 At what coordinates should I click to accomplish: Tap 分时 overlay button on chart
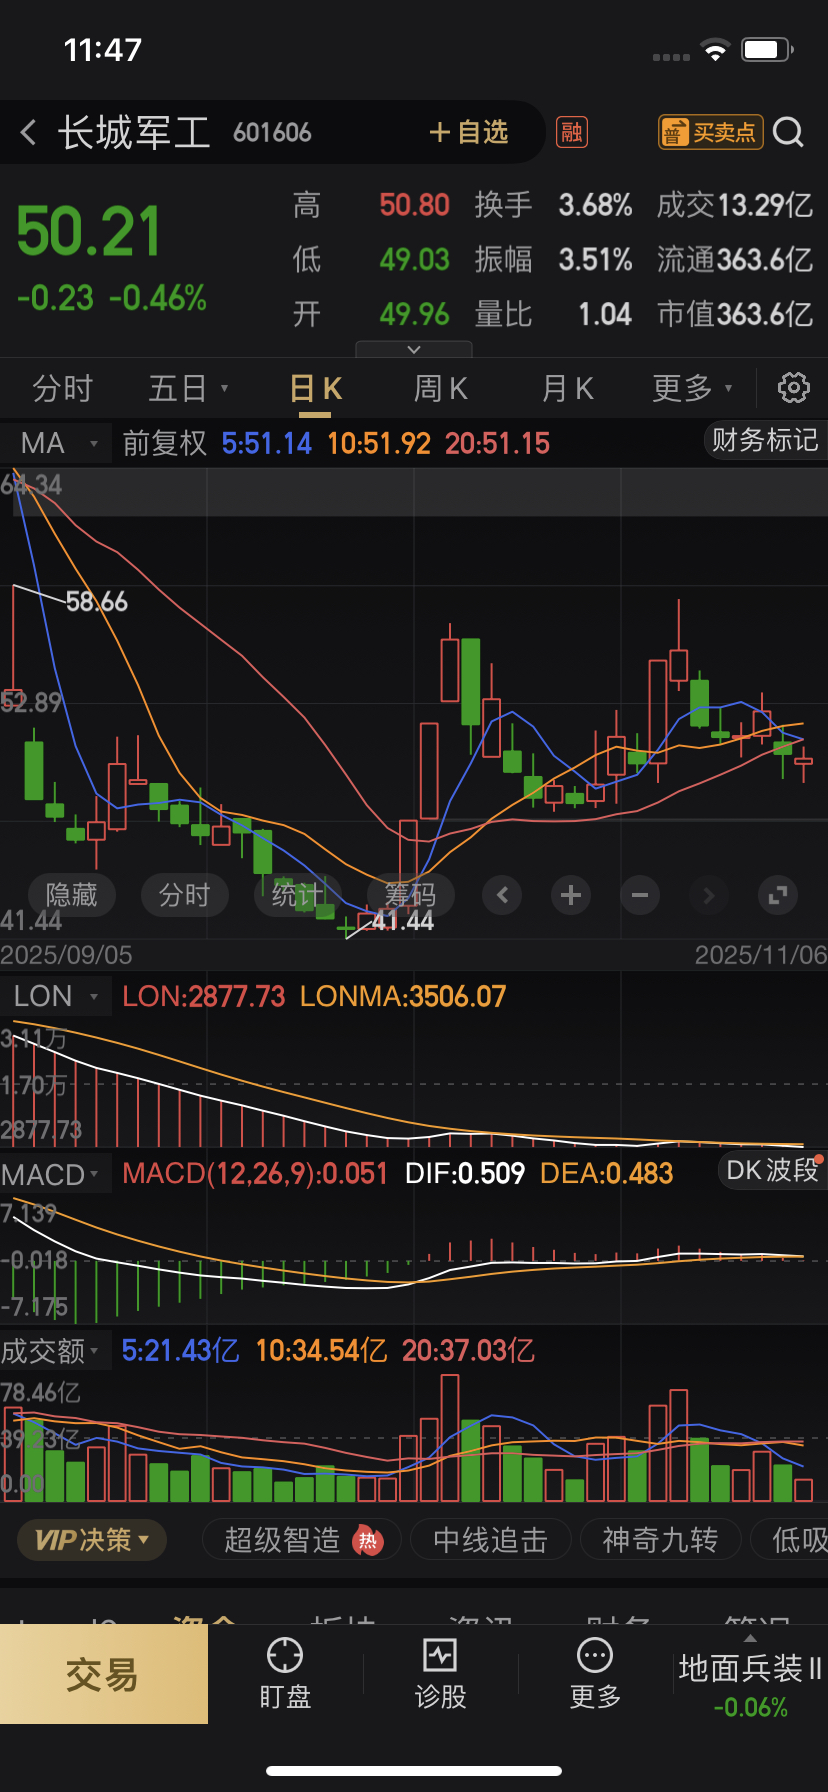click(185, 895)
